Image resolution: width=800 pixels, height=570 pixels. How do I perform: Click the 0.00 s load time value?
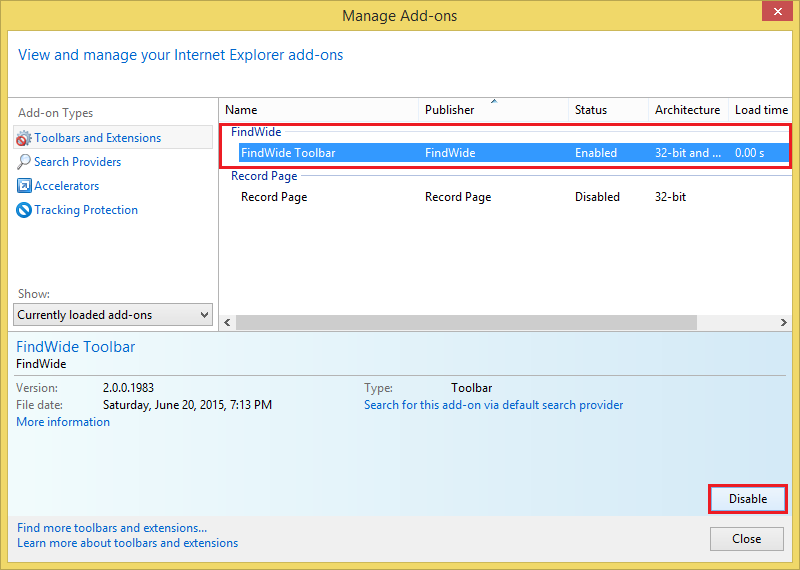(x=749, y=153)
